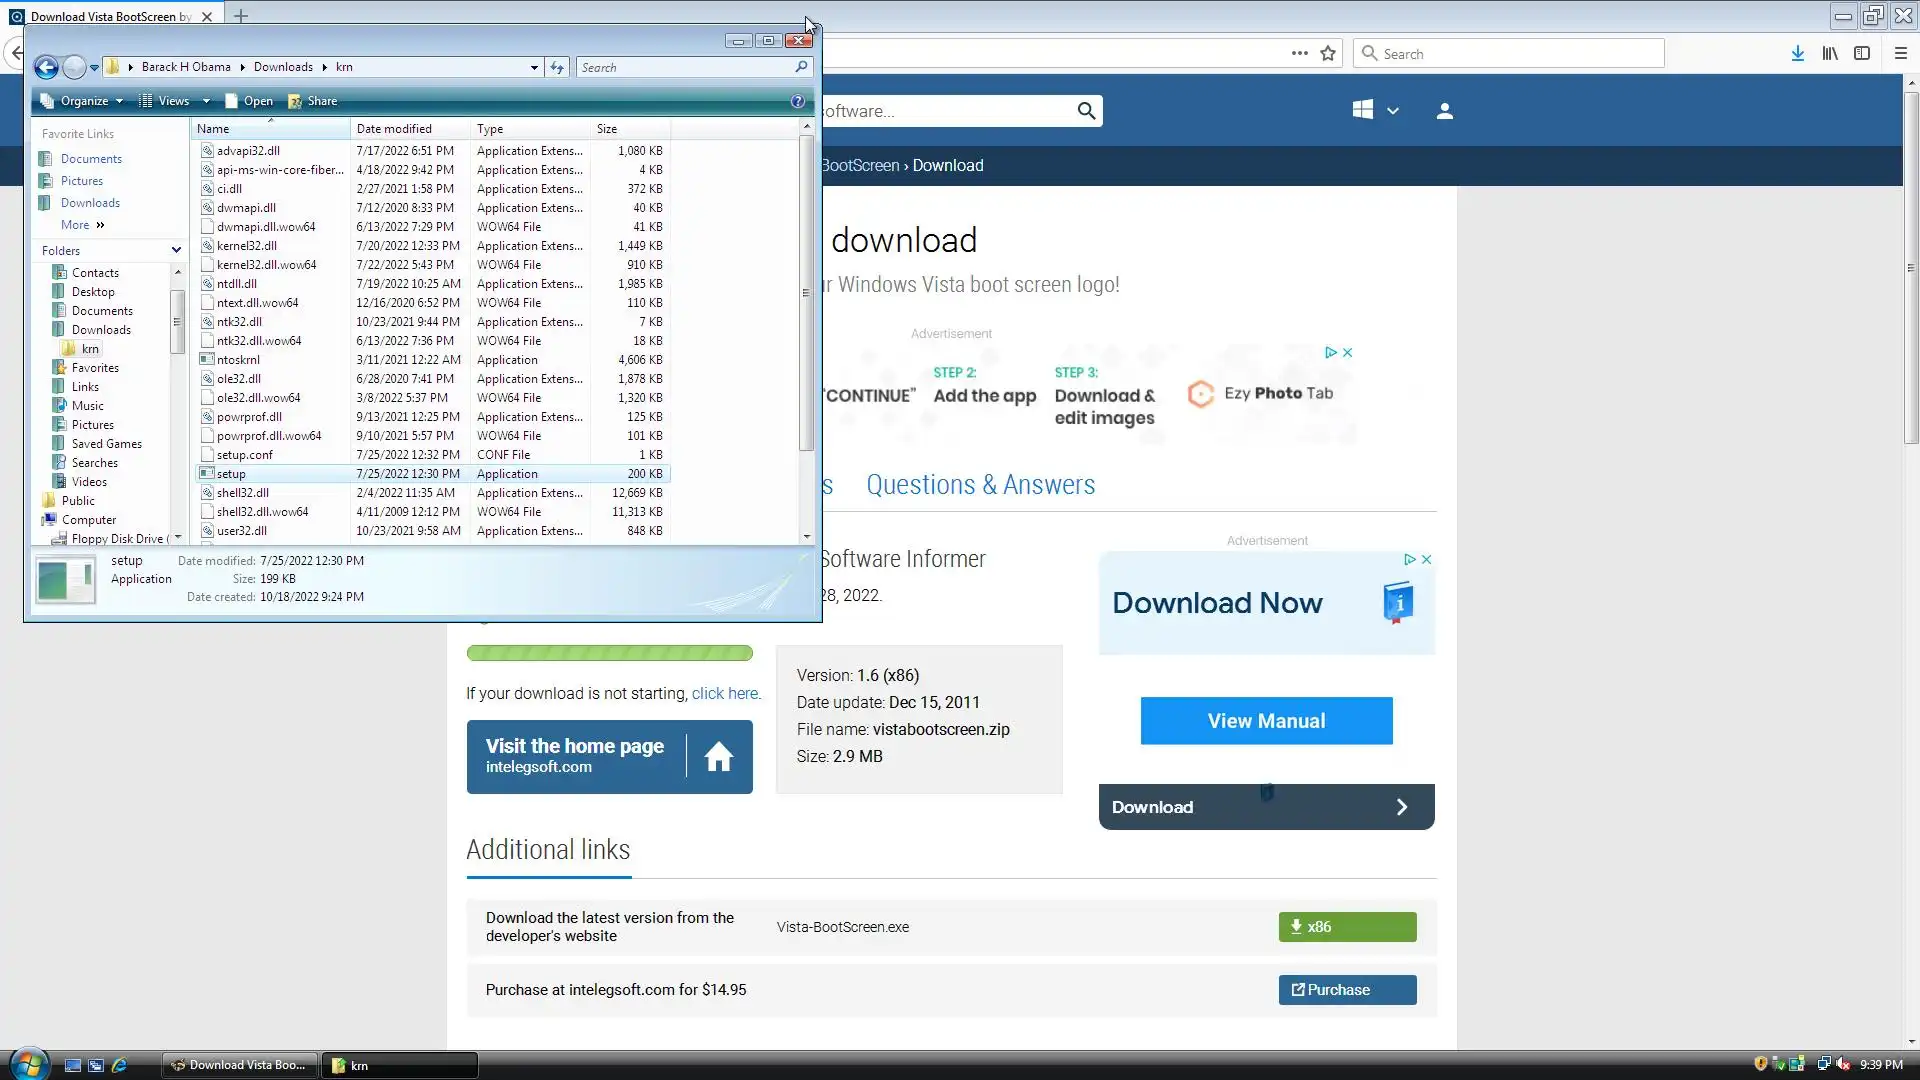Open the Windows Start orb

point(28,1064)
